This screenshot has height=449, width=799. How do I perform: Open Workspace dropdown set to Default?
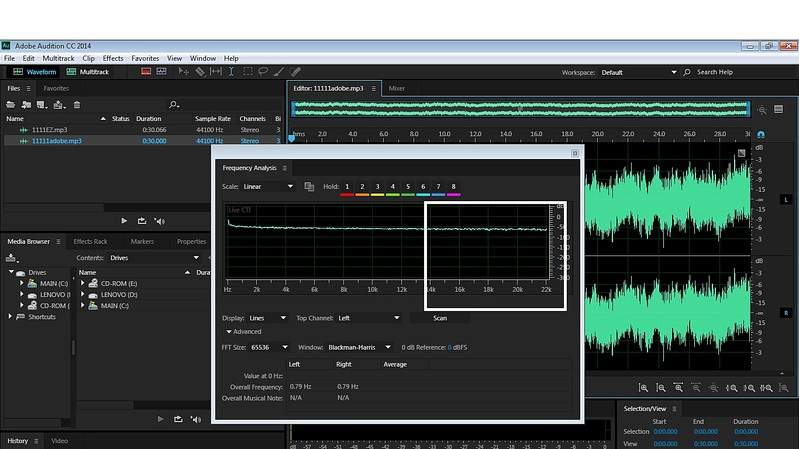pos(638,72)
